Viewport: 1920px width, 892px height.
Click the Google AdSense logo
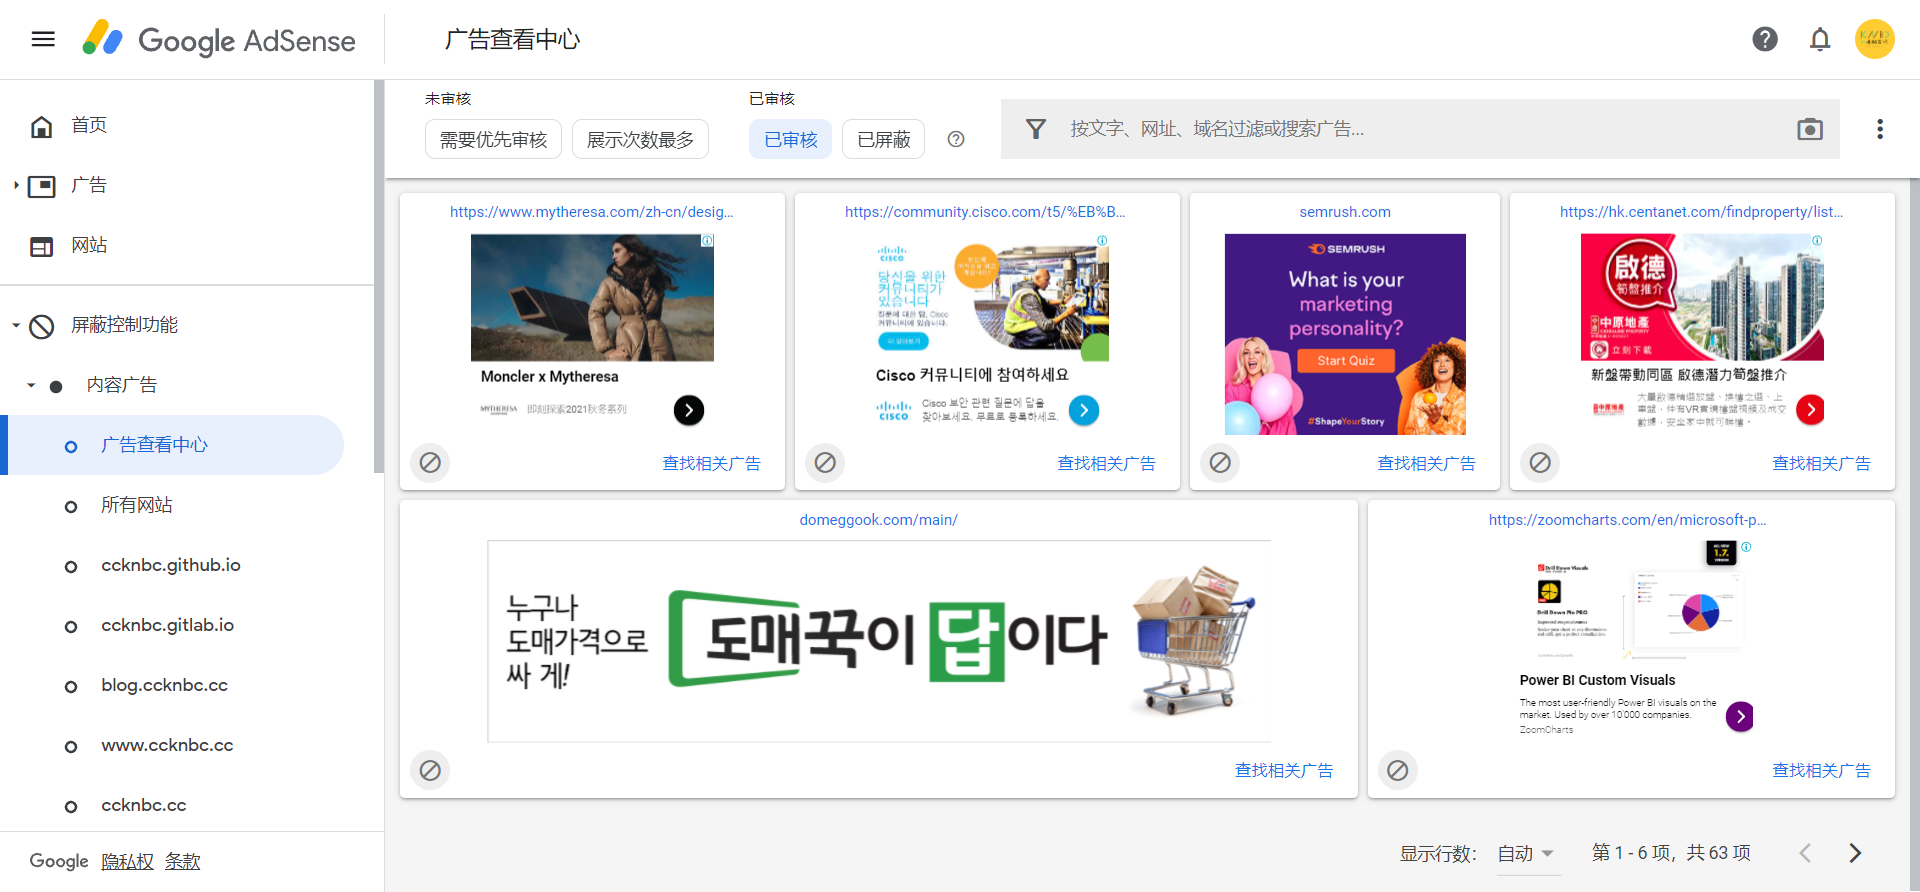click(219, 39)
